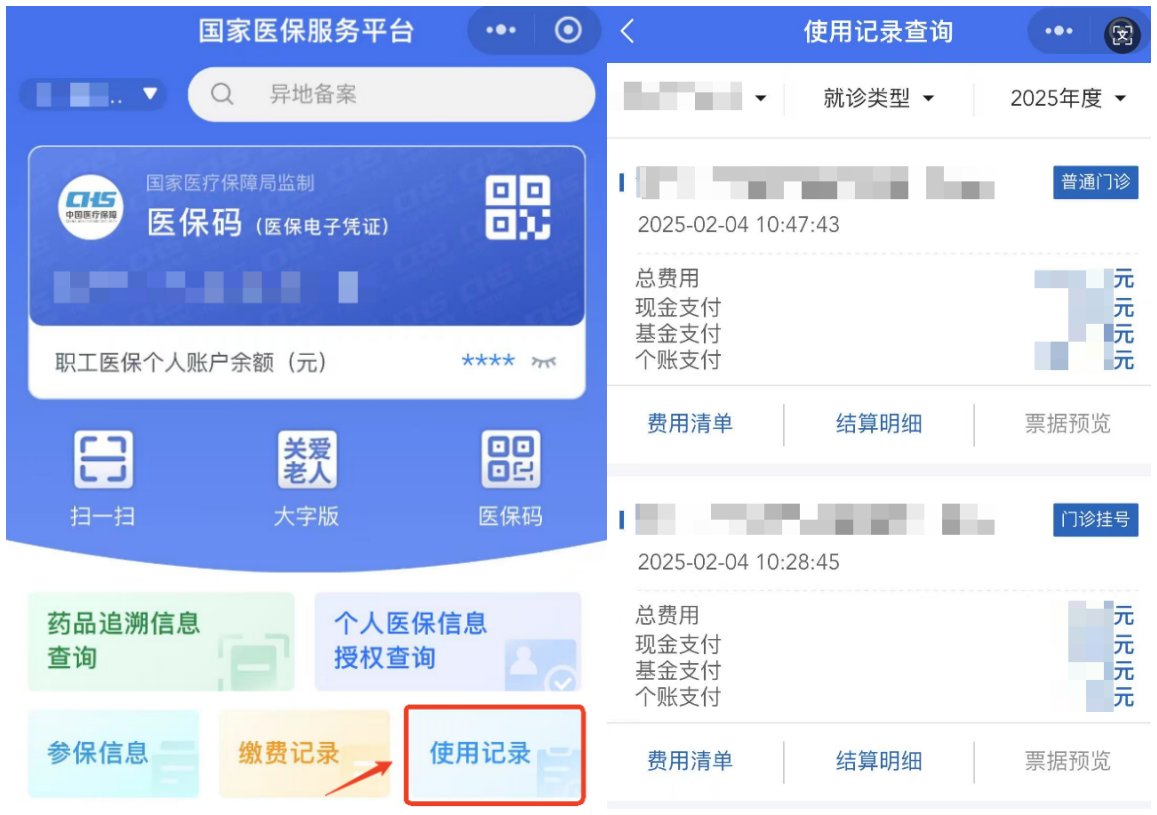Image resolution: width=1157 pixels, height=815 pixels.
Task: Tap the circle target icon beside the left dots menu
Action: point(568,30)
